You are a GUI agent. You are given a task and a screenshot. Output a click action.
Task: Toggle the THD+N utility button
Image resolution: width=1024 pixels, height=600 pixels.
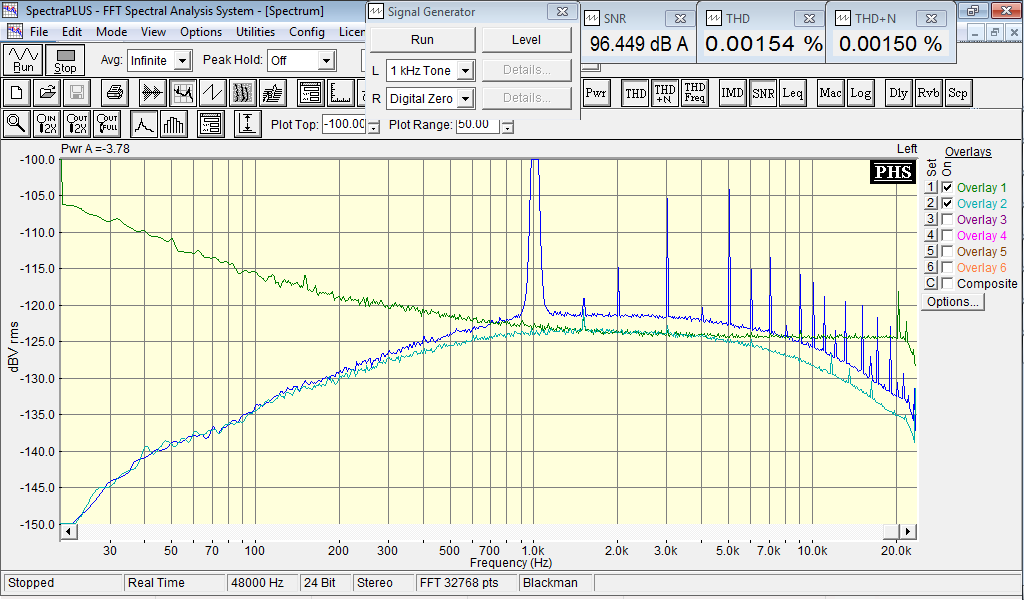coord(665,93)
